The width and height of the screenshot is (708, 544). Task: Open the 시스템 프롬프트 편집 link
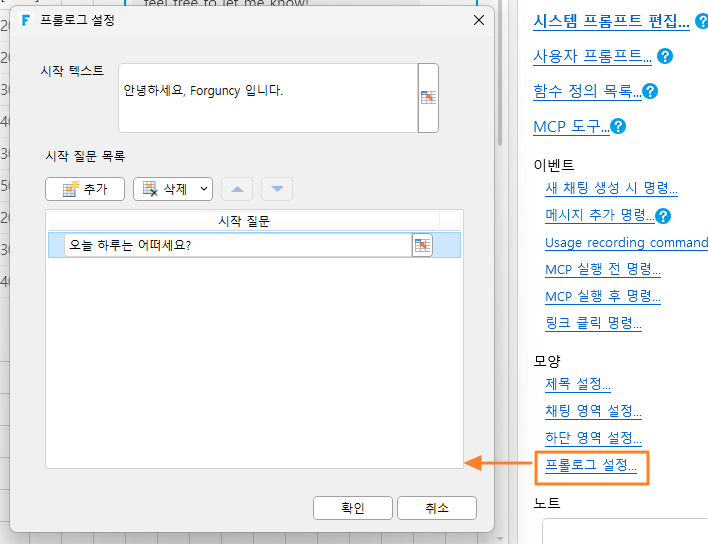pyautogui.click(x=611, y=21)
